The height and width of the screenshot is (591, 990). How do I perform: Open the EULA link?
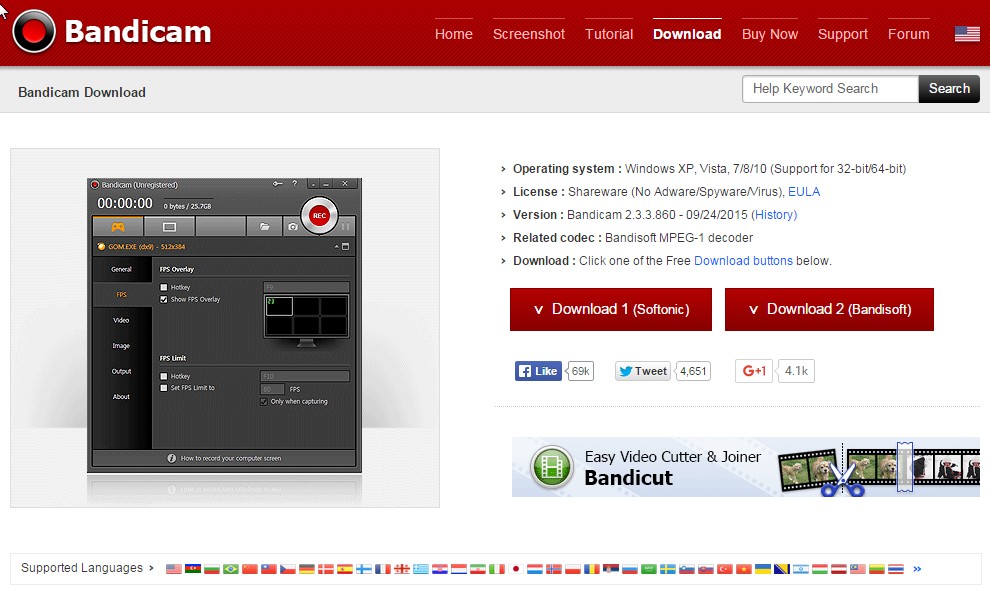click(x=804, y=192)
